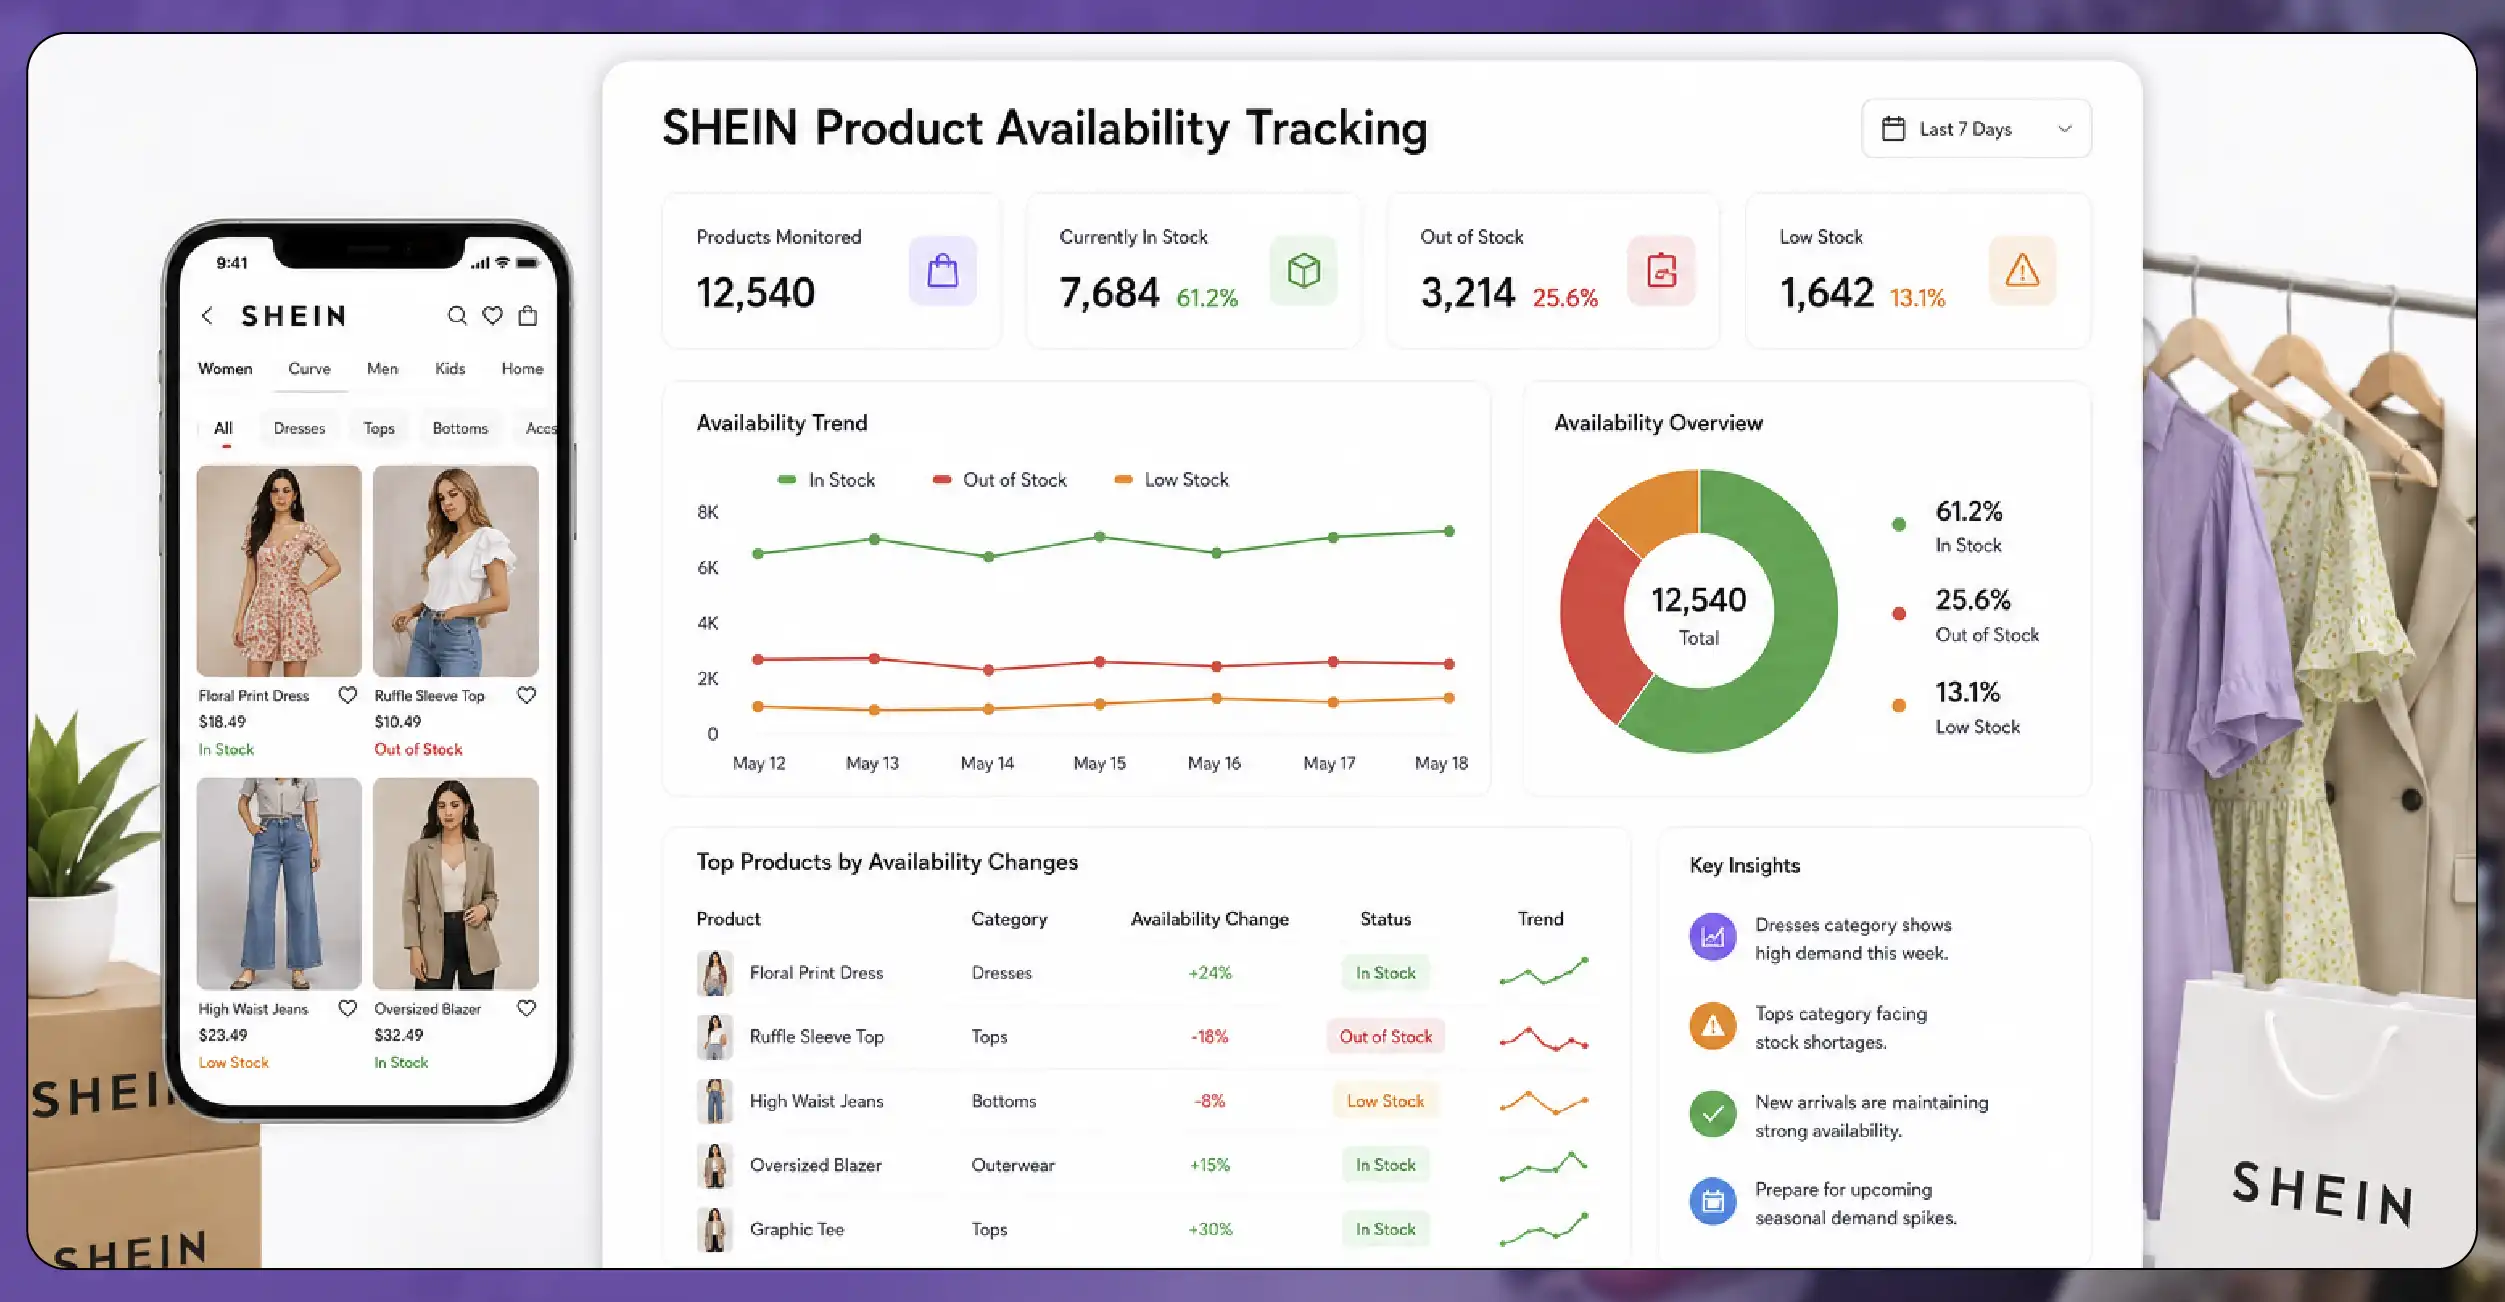Choose the Tops category filter chip

(x=378, y=428)
